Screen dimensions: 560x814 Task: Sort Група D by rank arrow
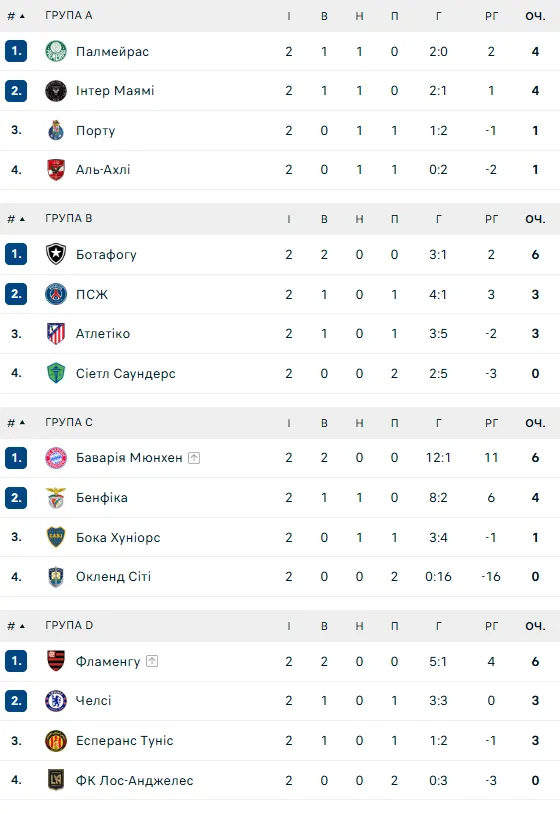click(x=22, y=626)
